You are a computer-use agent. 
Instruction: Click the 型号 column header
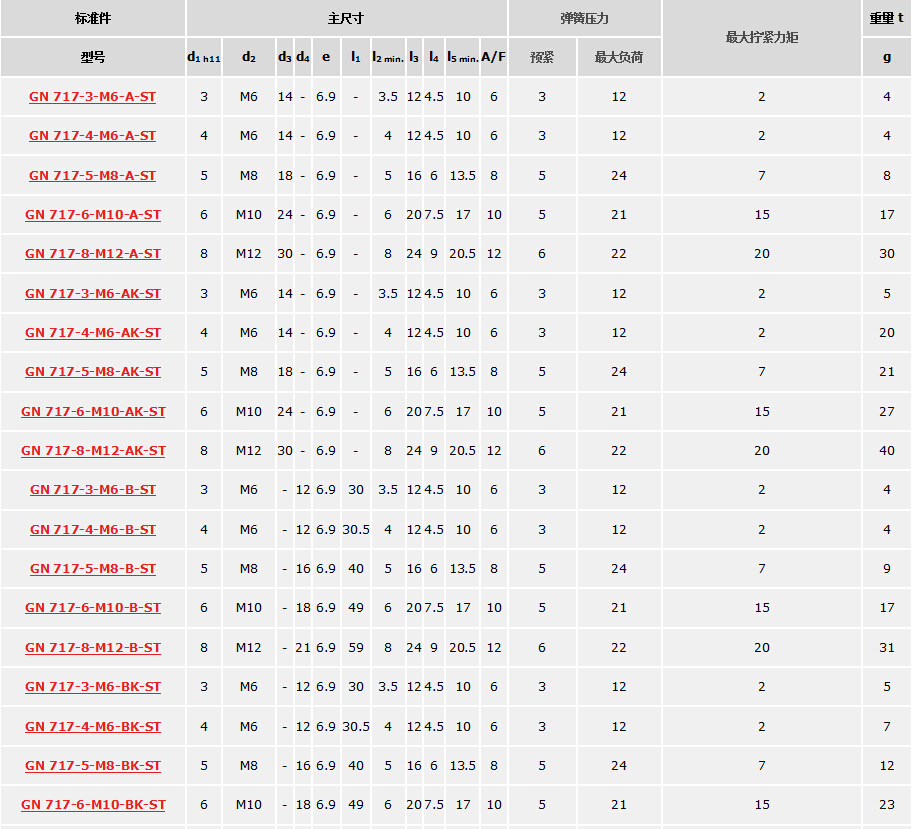[x=93, y=57]
